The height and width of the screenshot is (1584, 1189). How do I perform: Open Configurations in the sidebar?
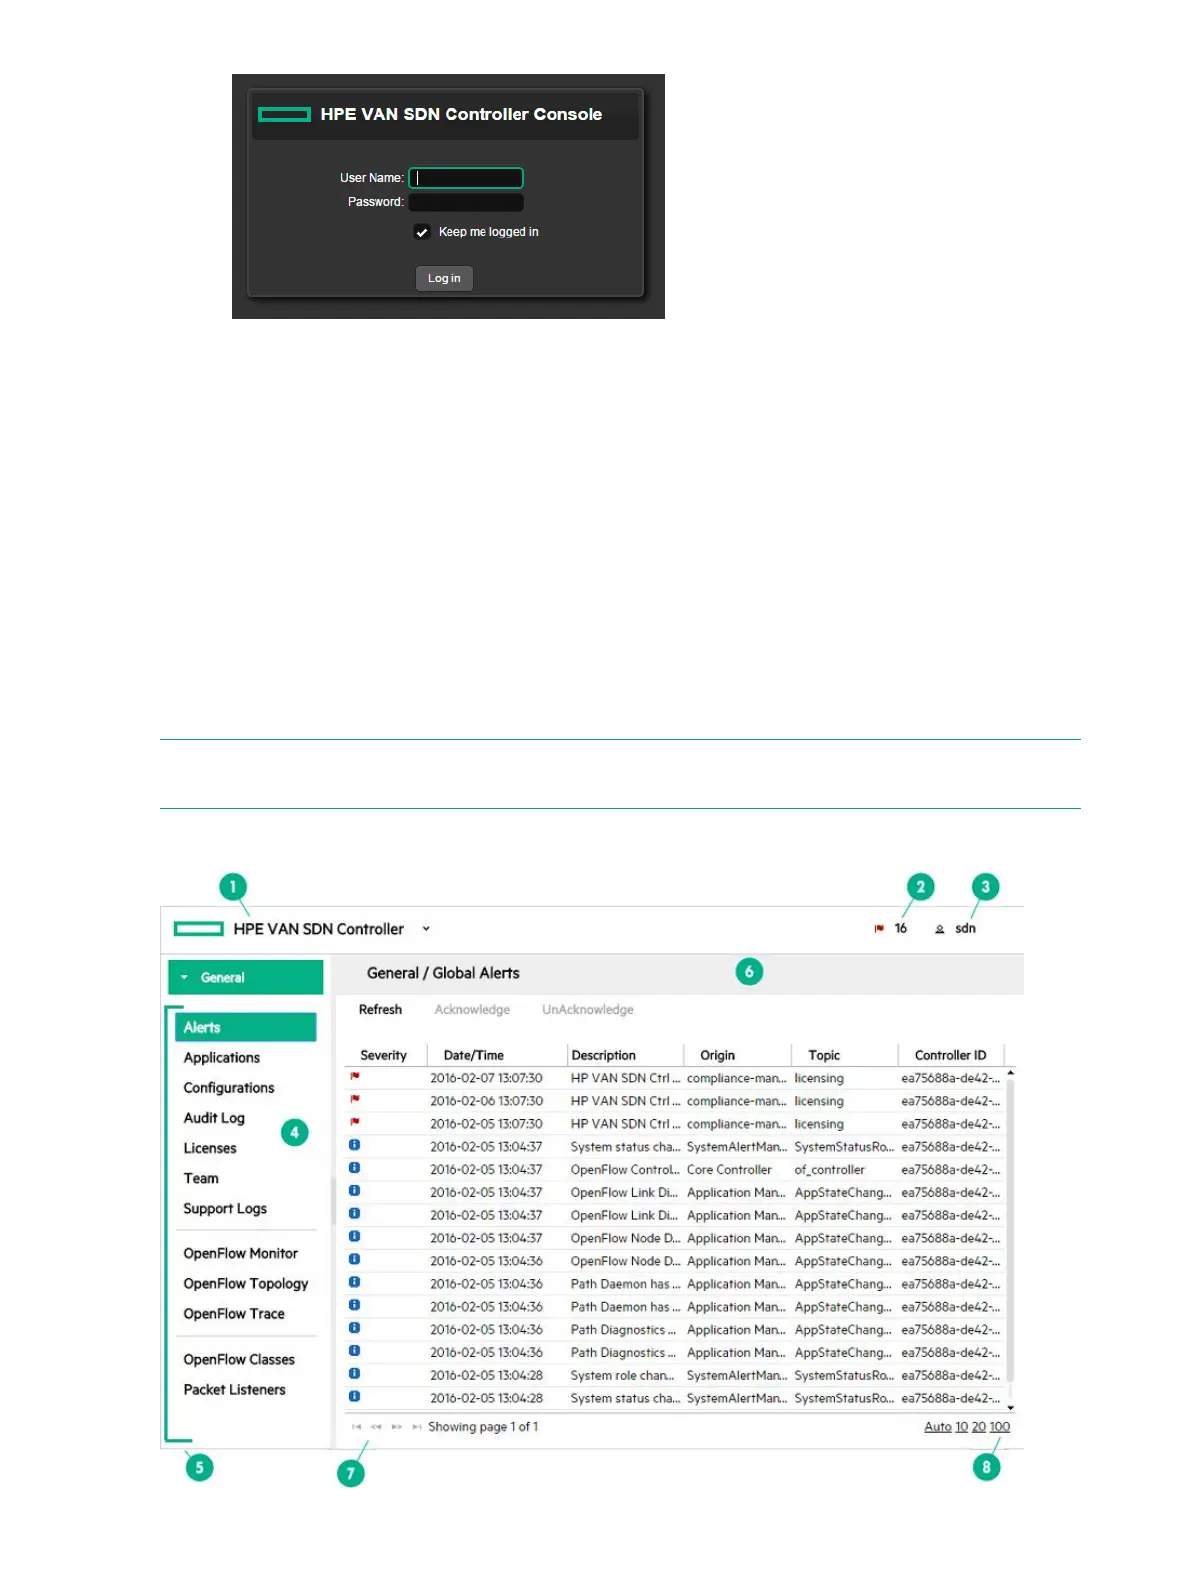(228, 1087)
